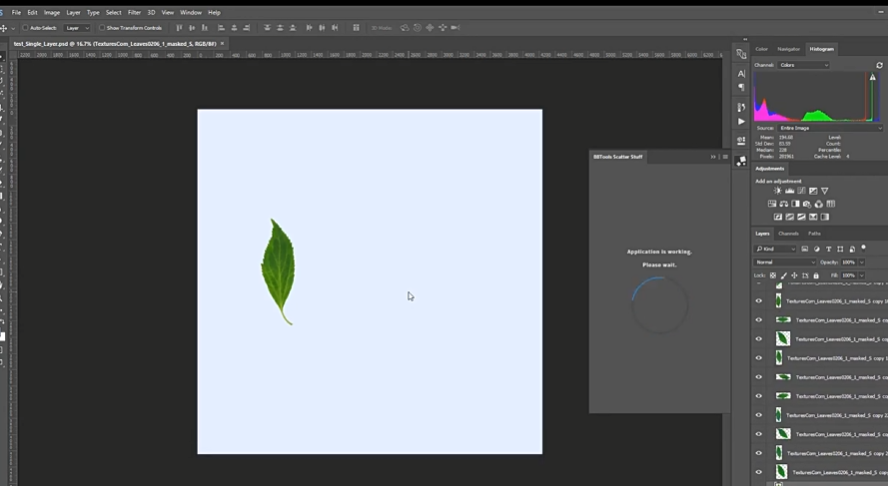Viewport: 888px width, 486px height.
Task: Switch to the Channels tab
Action: point(789,233)
